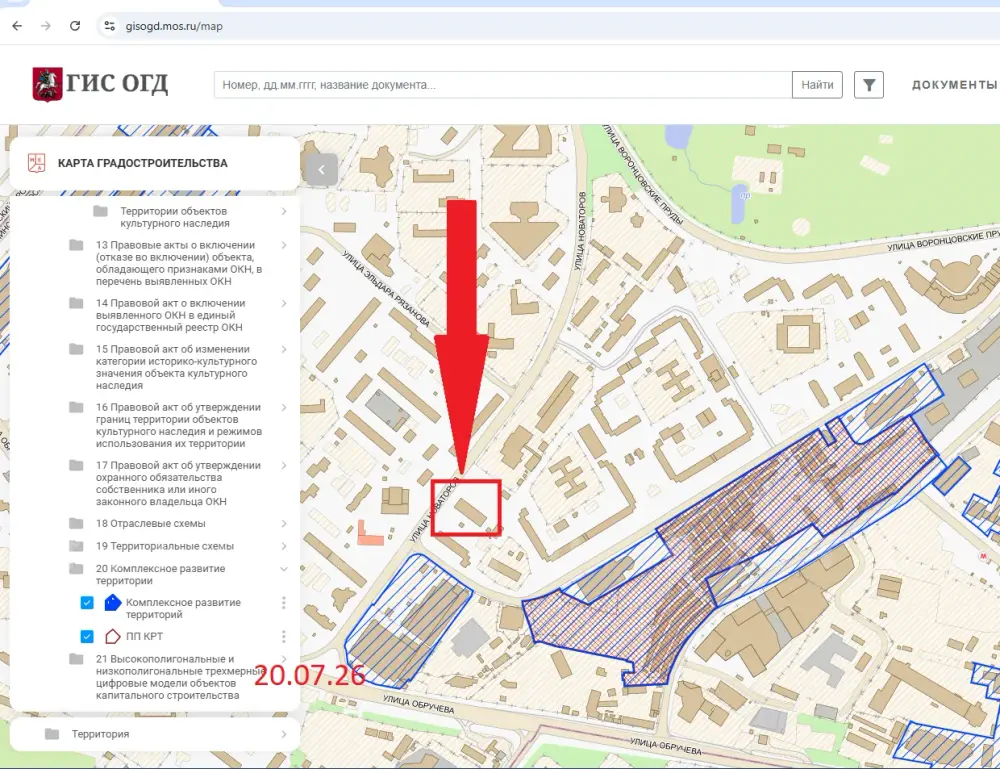Expand 15 Правовой акт об изменении категории

click(284, 349)
